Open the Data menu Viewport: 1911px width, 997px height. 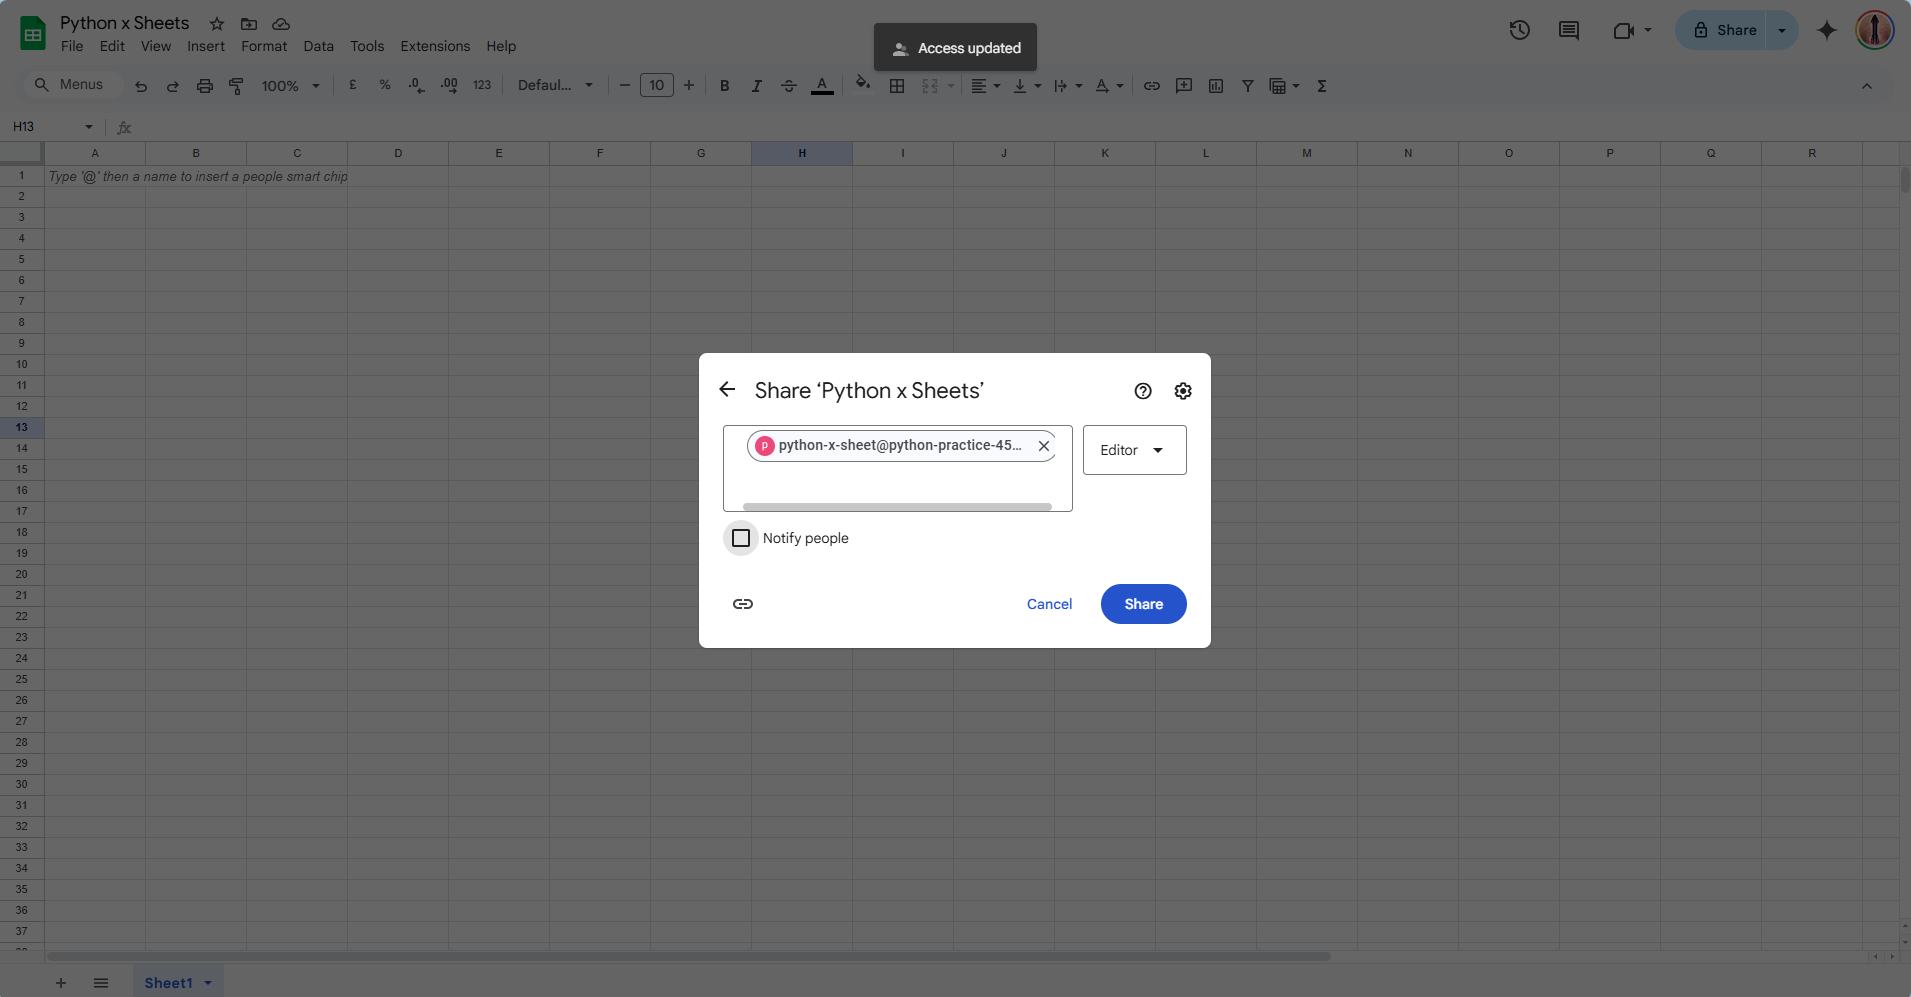319,46
